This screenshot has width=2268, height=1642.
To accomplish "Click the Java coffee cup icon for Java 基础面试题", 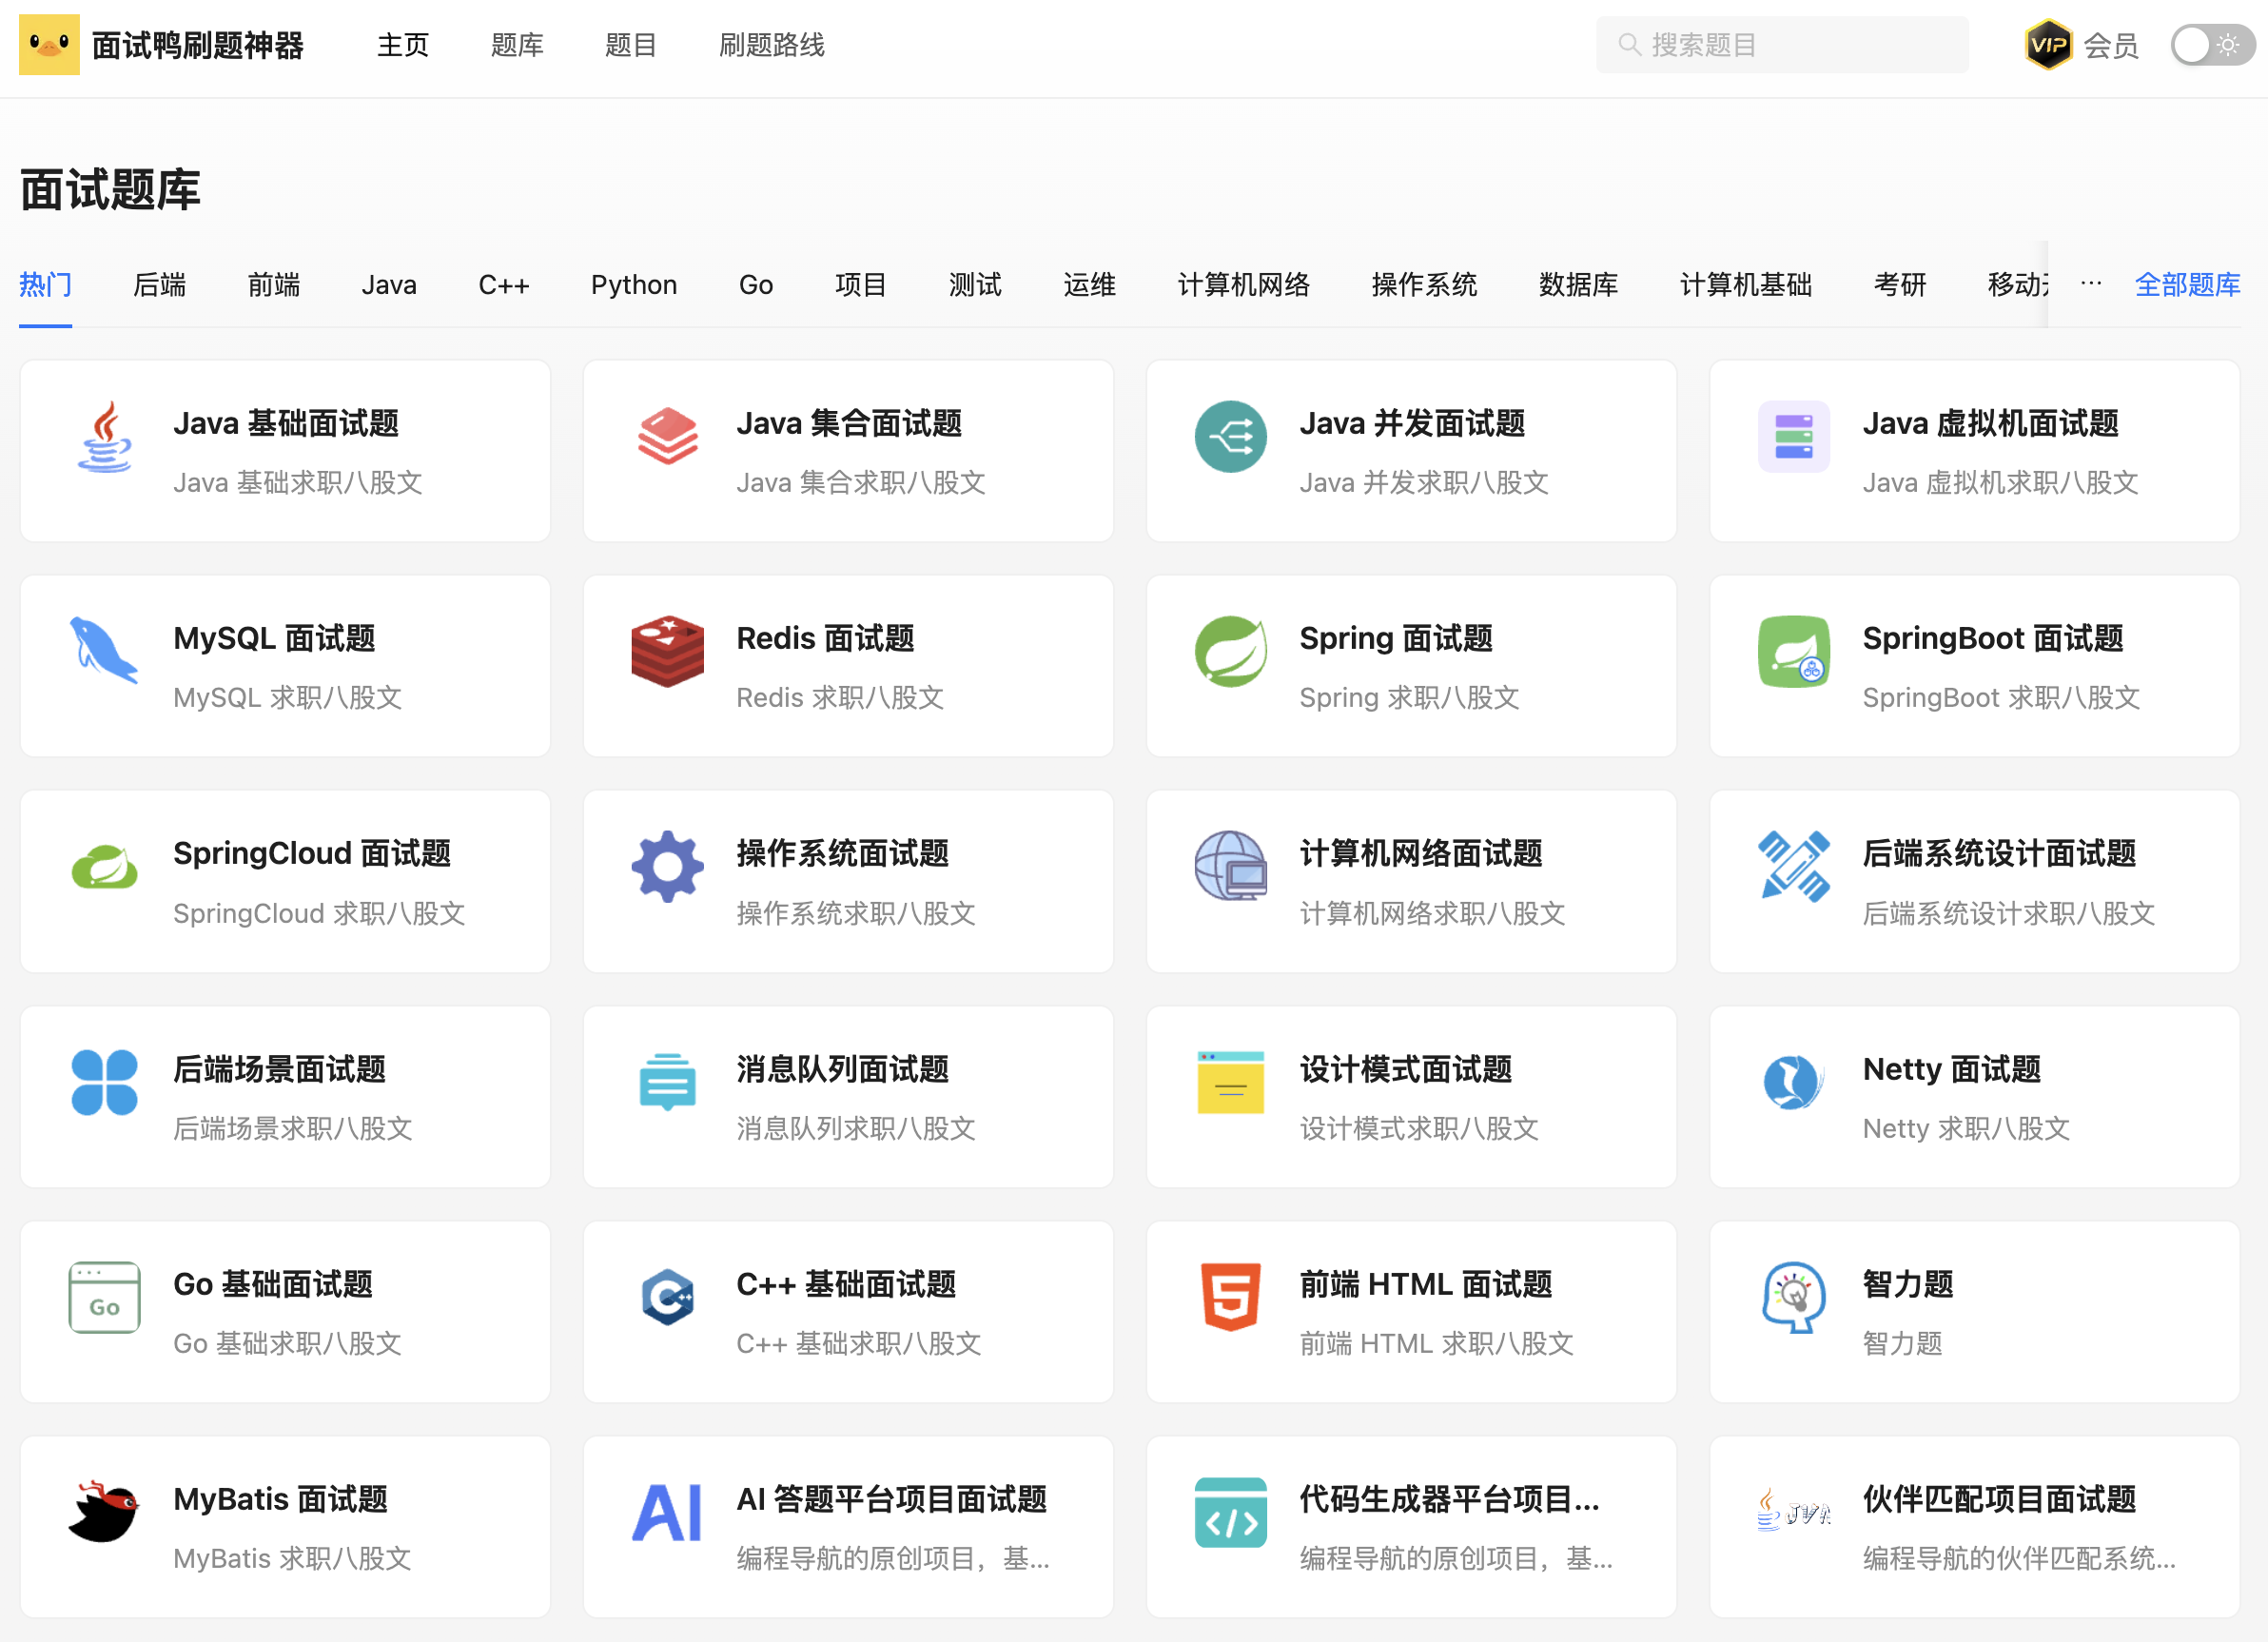I will pyautogui.click(x=105, y=437).
